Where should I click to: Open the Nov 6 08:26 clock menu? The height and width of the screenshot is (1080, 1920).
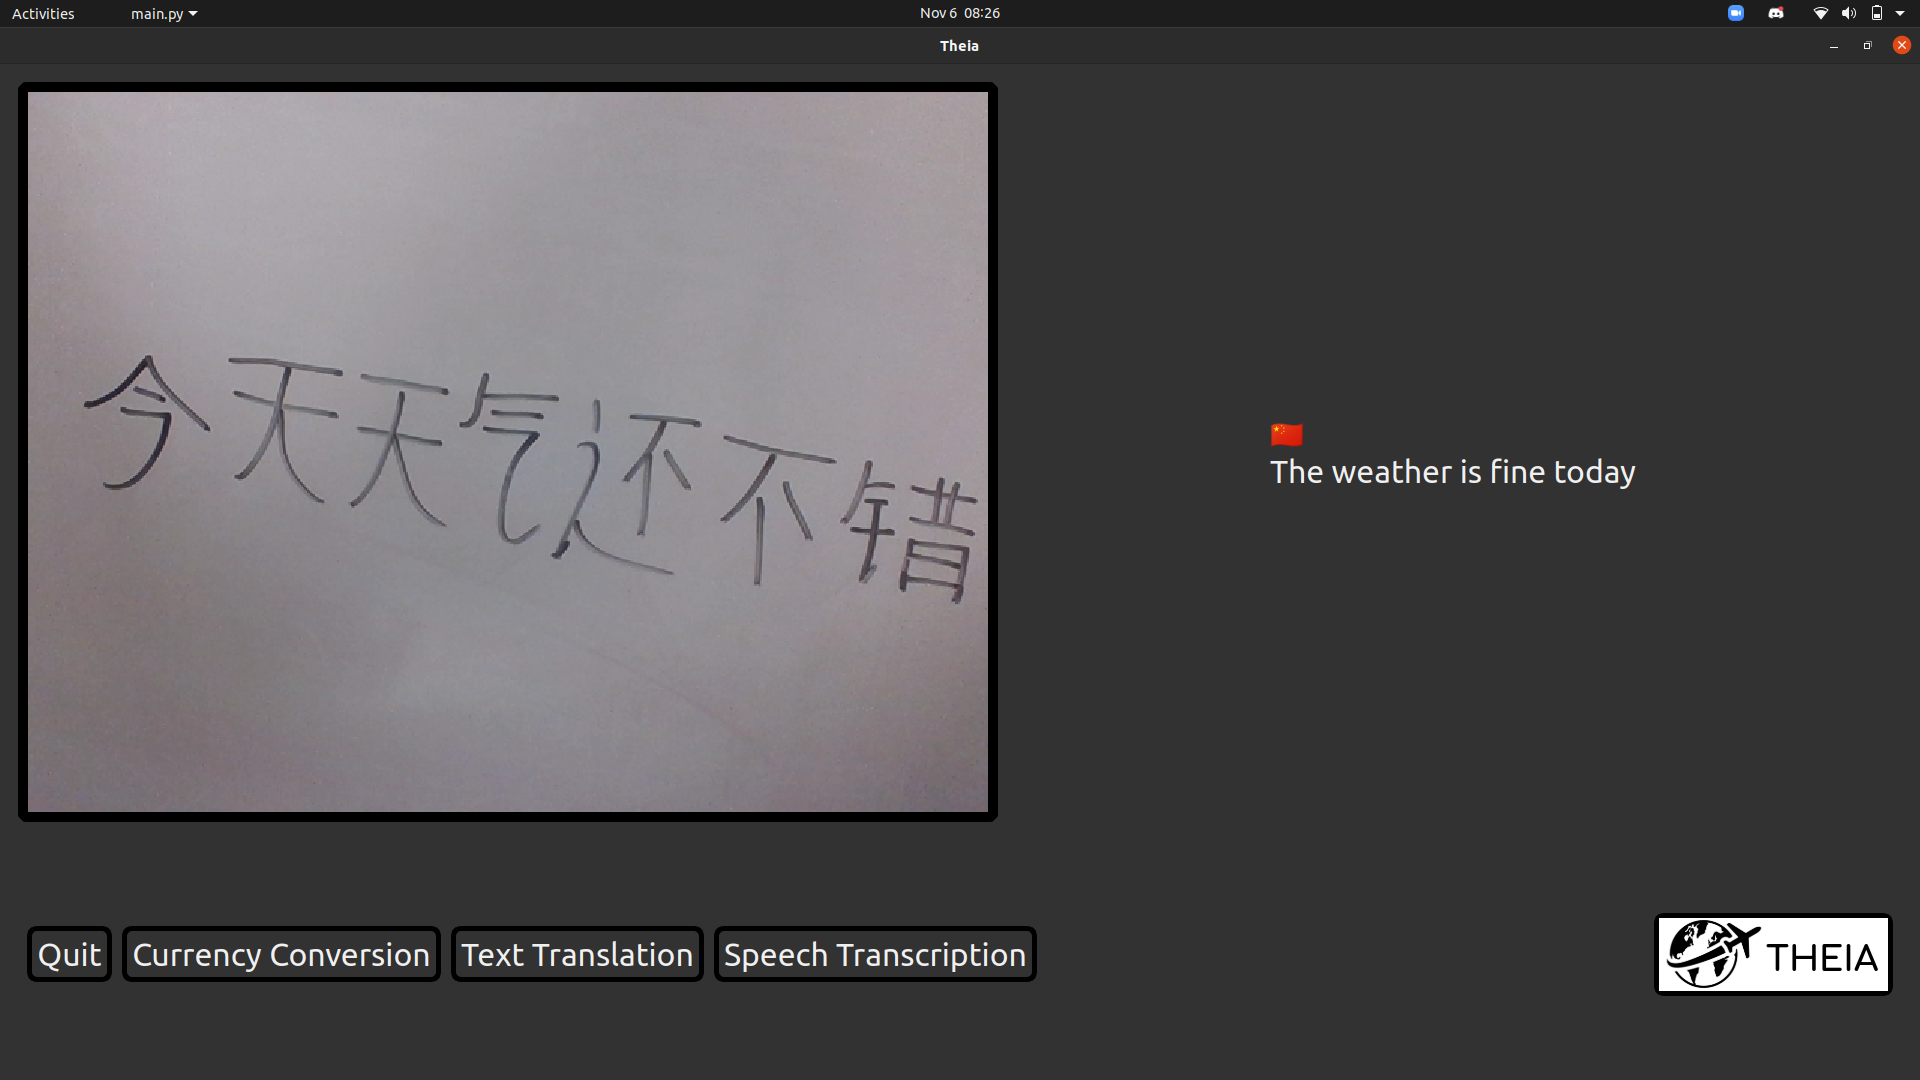pyautogui.click(x=959, y=13)
